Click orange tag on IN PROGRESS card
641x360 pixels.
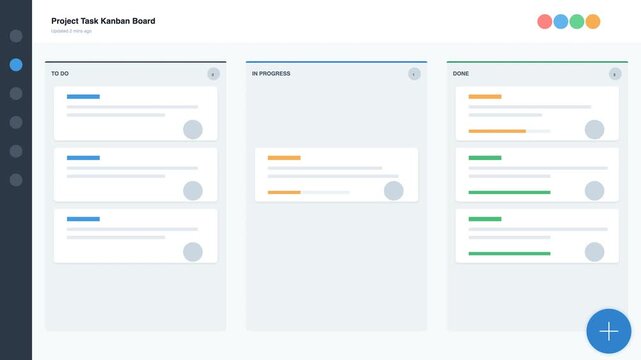point(284,158)
